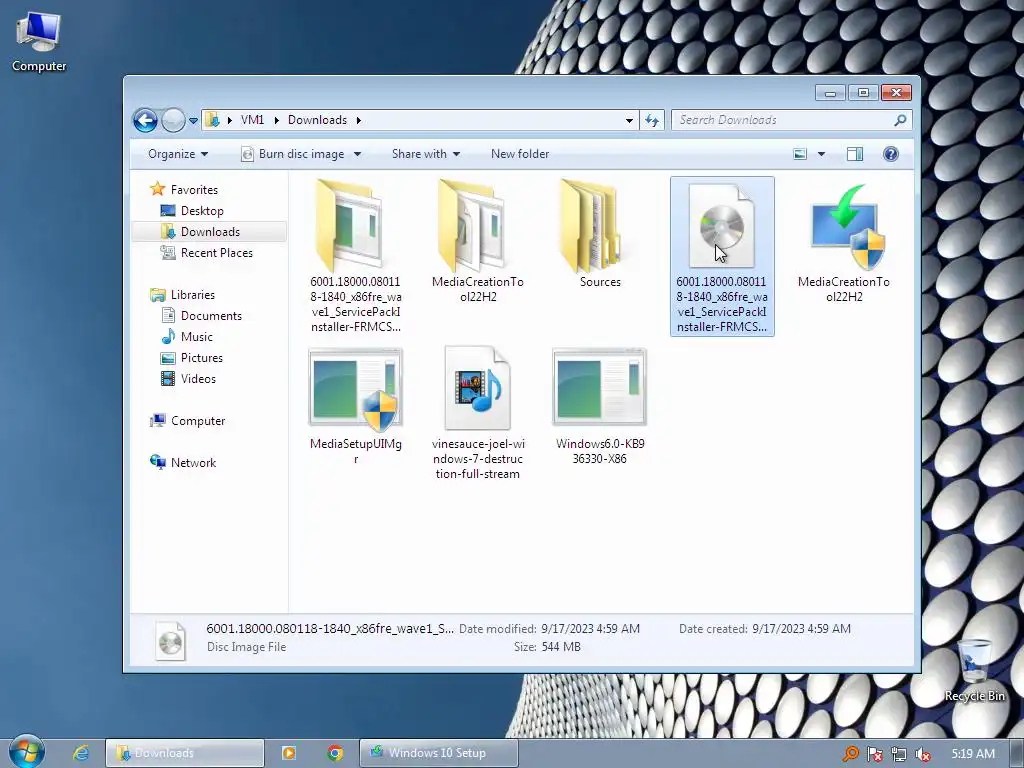Click Show desktop strip beside the clock
Screen dimensions: 1024x768
[1017, 754]
